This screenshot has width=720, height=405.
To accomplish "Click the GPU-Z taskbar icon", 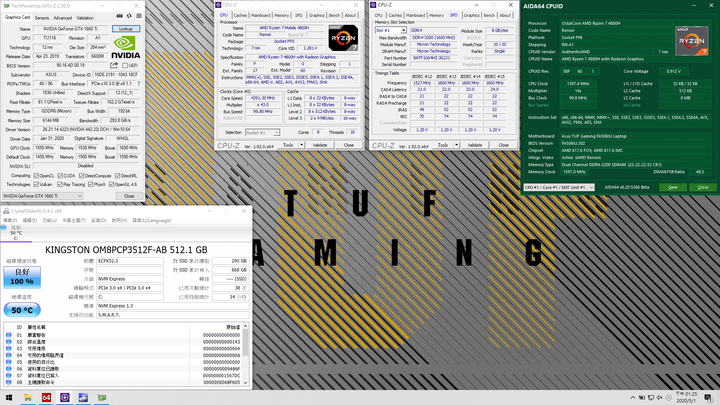I will (x=101, y=397).
